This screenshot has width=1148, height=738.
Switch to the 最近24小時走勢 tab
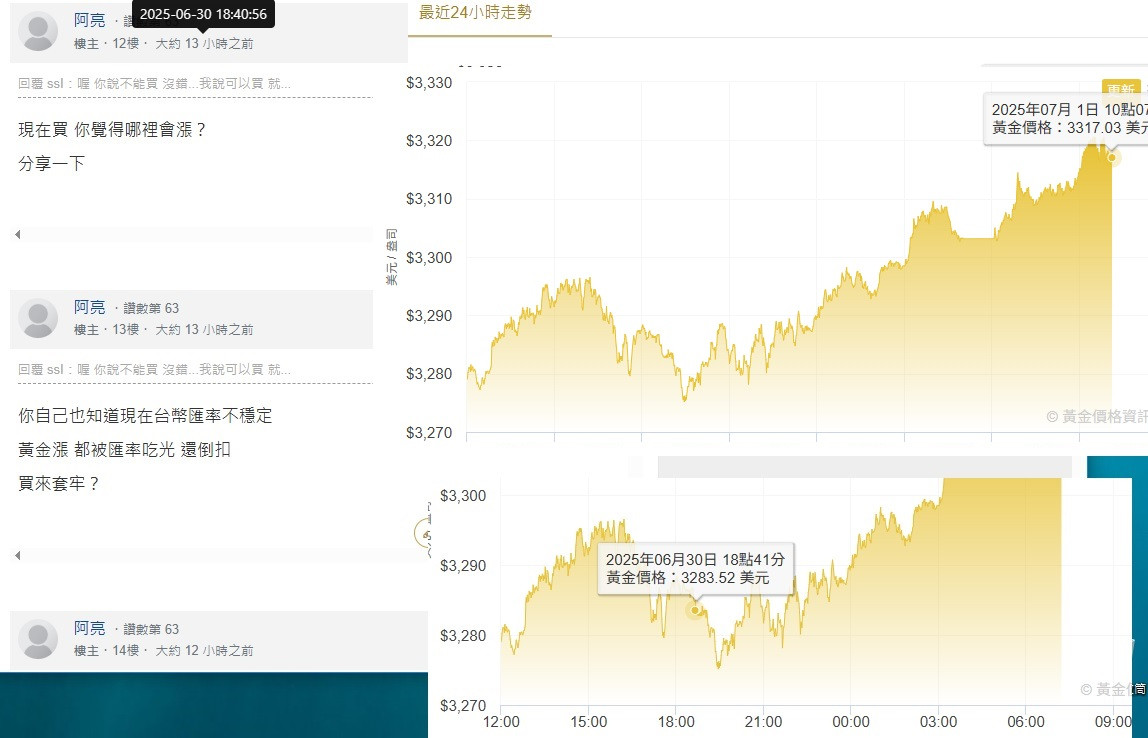click(475, 13)
